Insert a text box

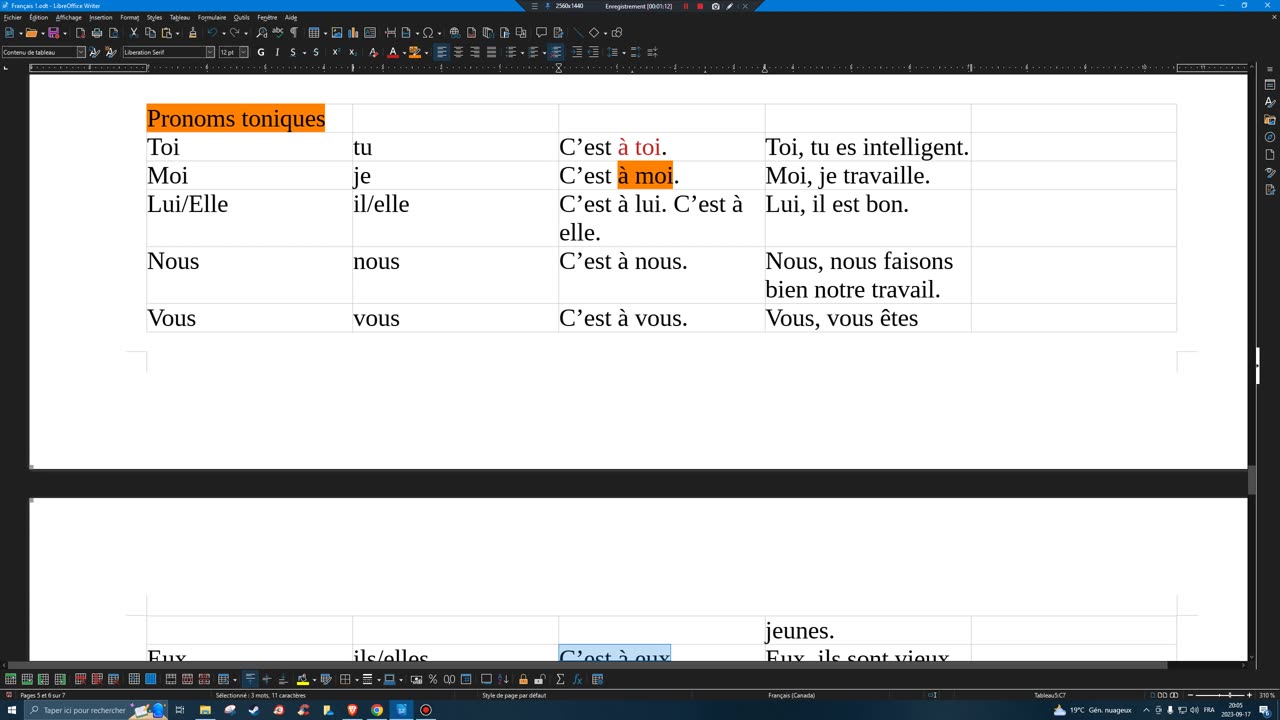point(370,33)
